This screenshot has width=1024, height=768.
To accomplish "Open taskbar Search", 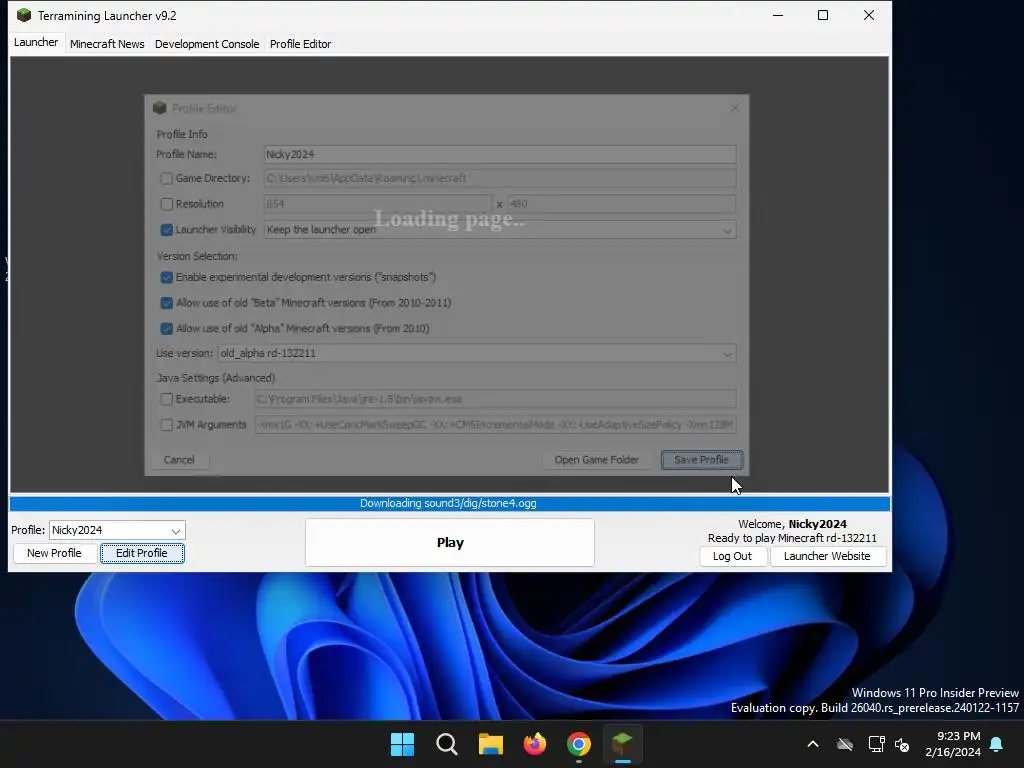I will tap(447, 744).
